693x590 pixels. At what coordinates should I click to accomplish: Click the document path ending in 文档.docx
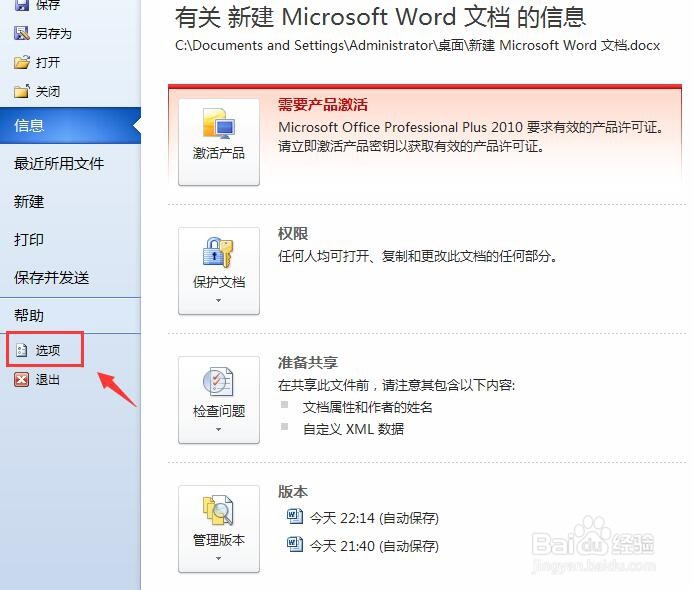418,46
